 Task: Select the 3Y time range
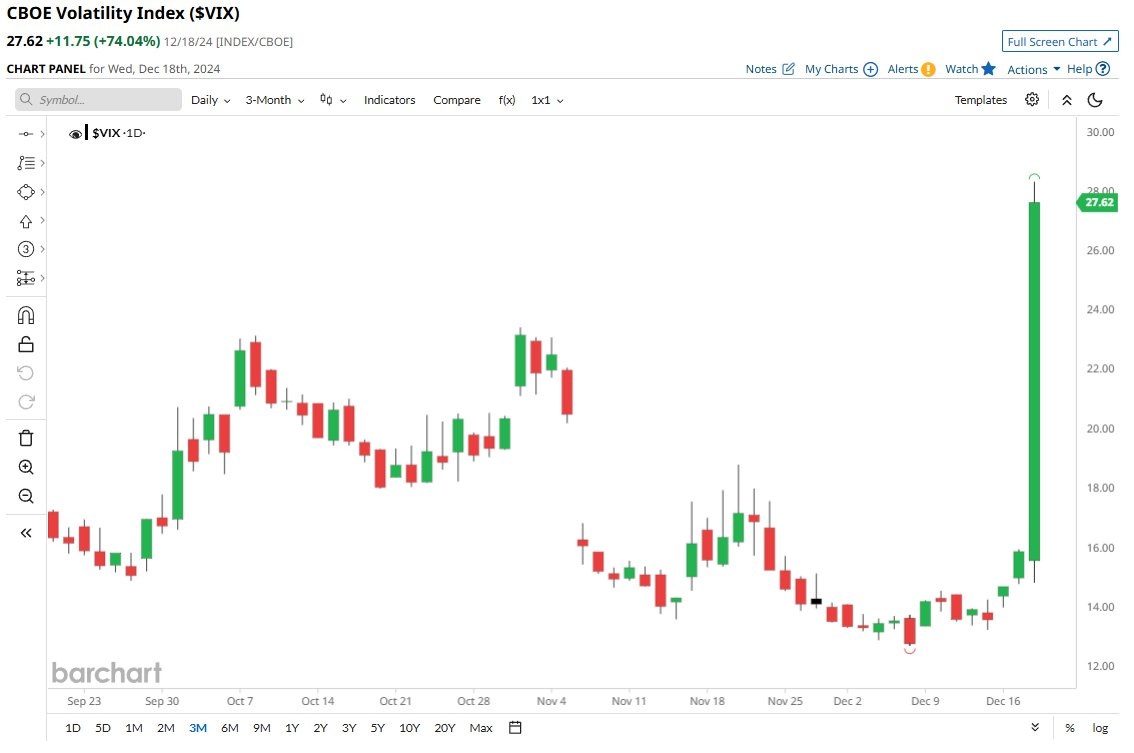(x=349, y=728)
